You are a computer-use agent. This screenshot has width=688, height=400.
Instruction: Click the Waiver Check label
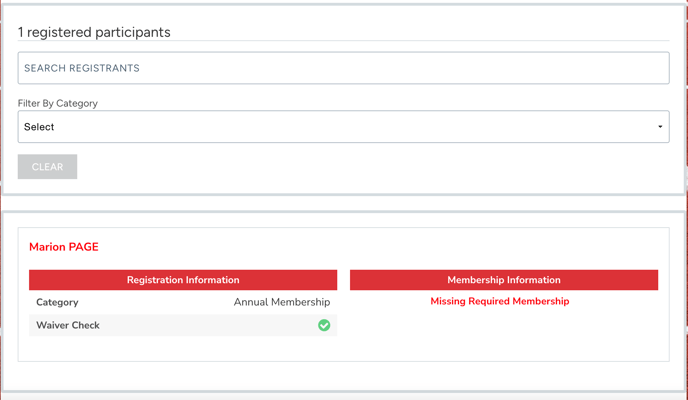click(x=68, y=325)
